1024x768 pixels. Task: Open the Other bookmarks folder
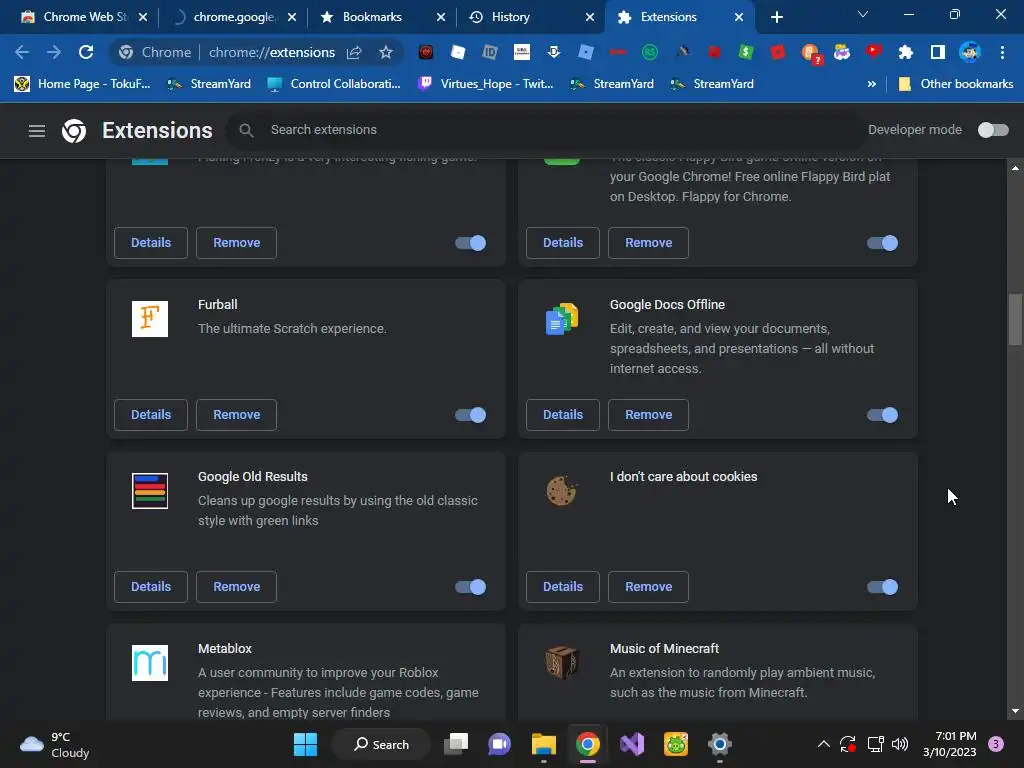click(955, 84)
